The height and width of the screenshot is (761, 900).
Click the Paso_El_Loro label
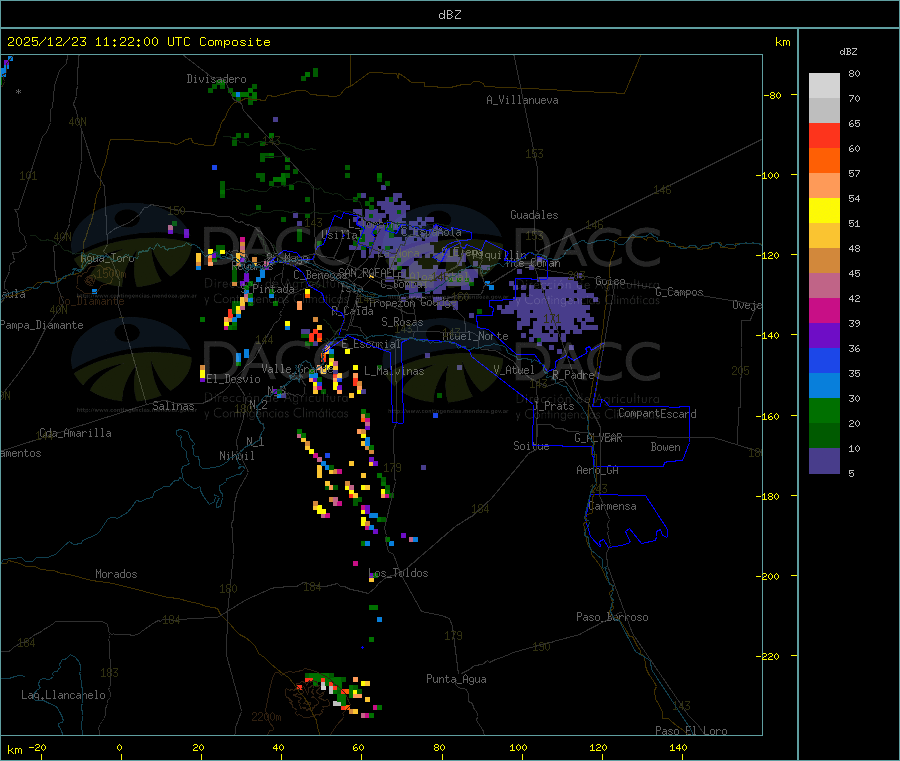(x=692, y=731)
